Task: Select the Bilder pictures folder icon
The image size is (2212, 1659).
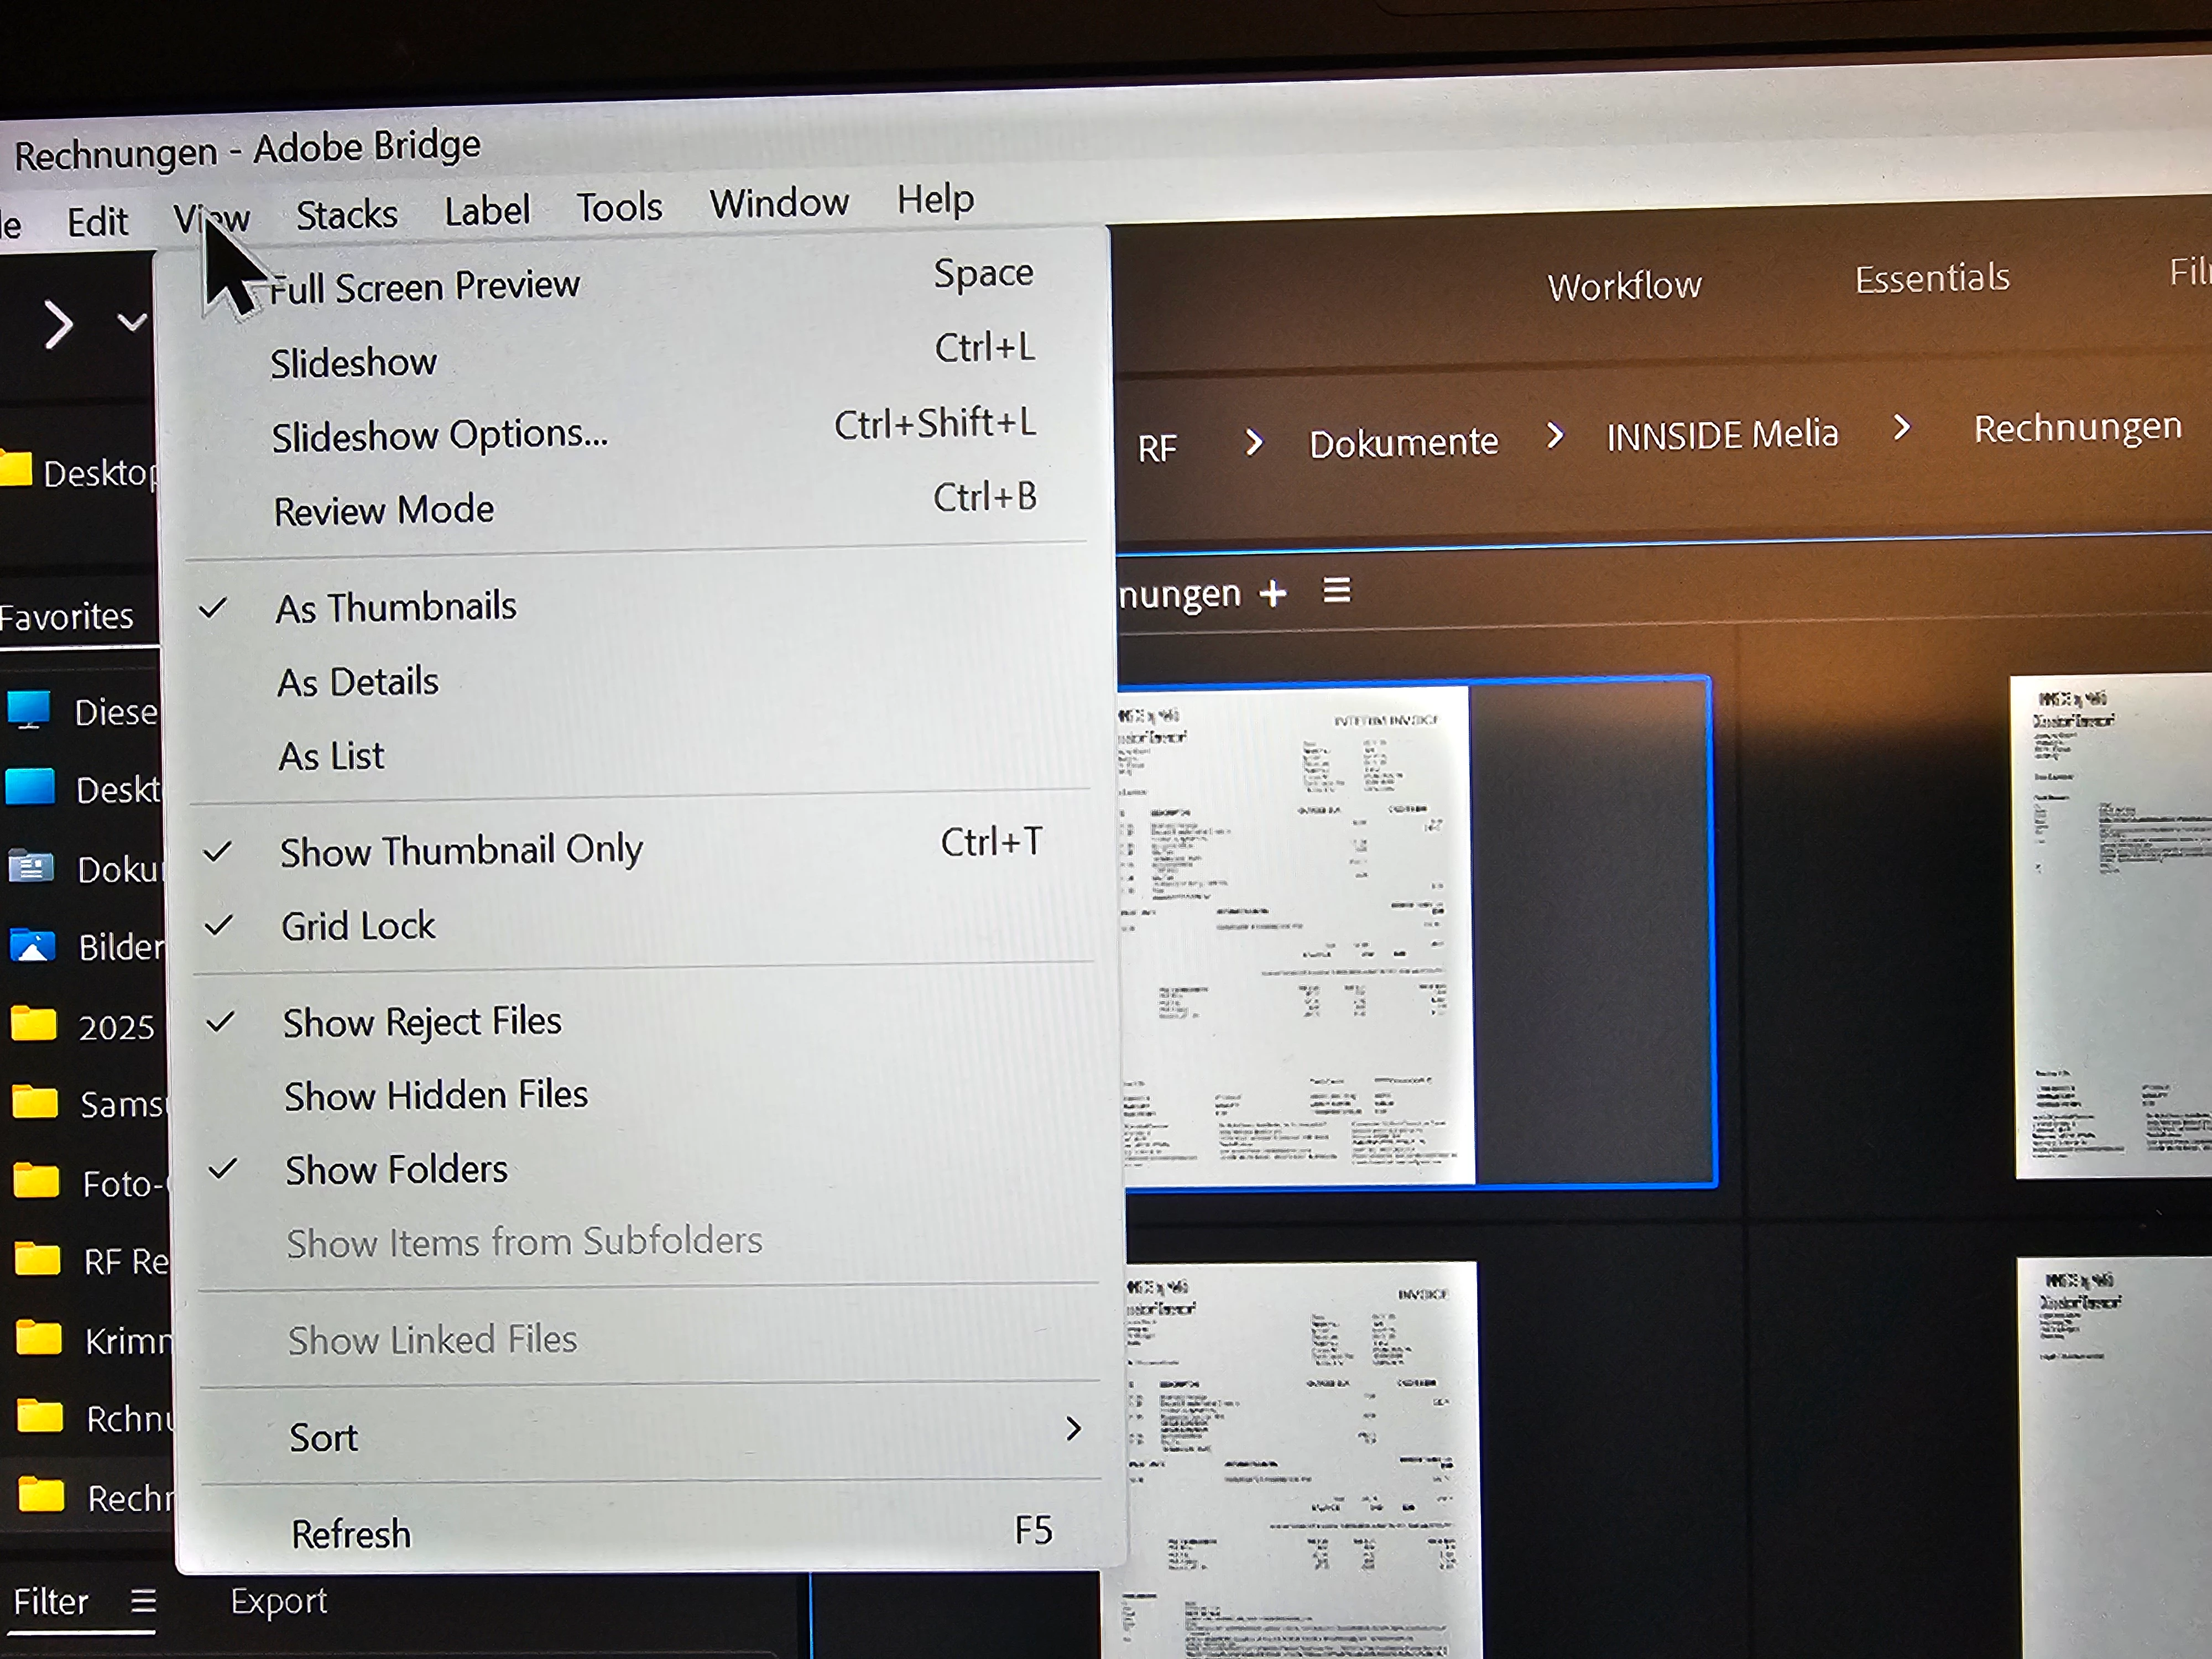Action: click(x=32, y=945)
